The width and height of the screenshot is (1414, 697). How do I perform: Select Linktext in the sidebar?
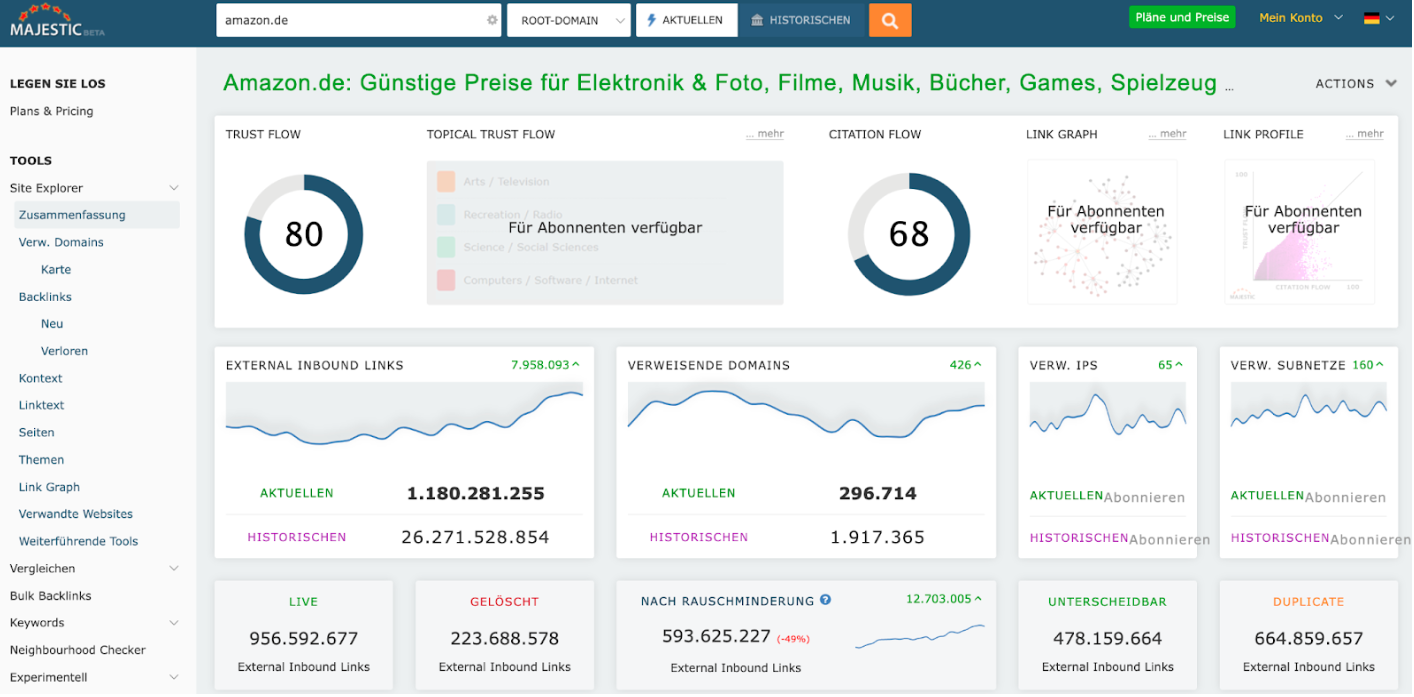click(41, 406)
